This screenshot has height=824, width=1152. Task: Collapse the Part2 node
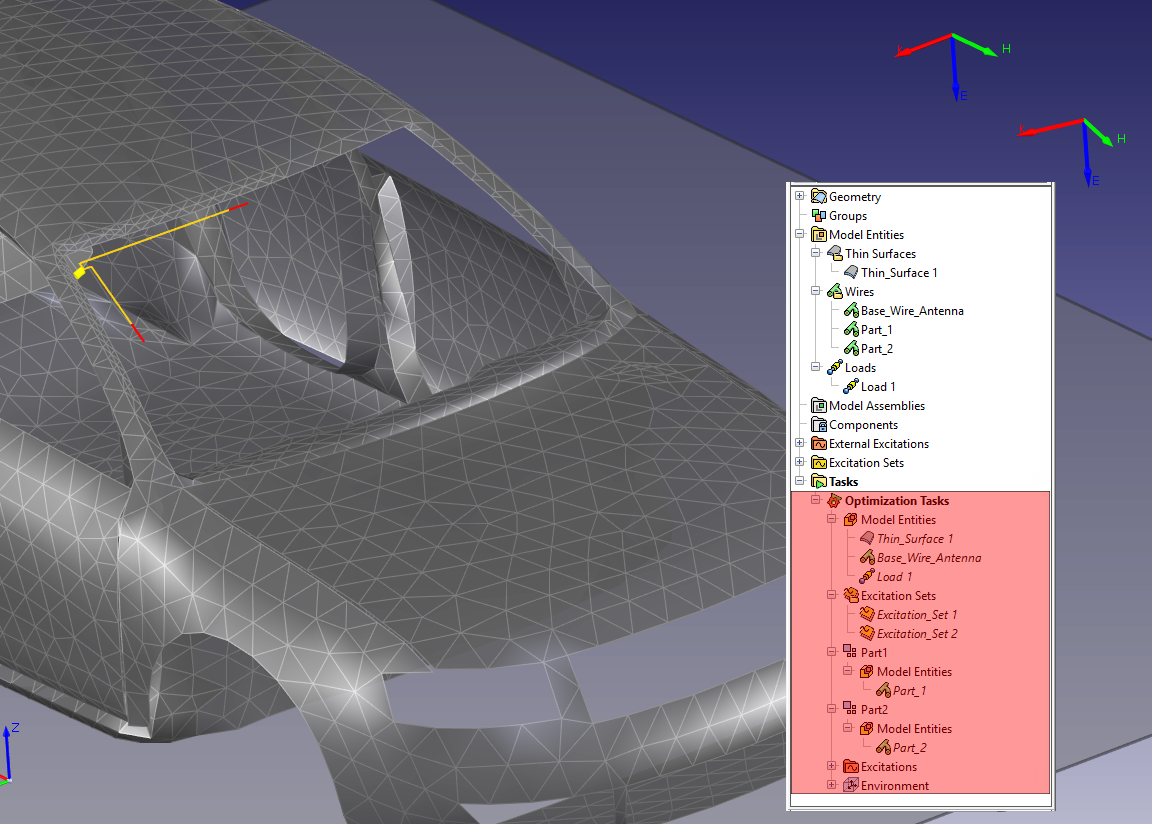point(832,710)
